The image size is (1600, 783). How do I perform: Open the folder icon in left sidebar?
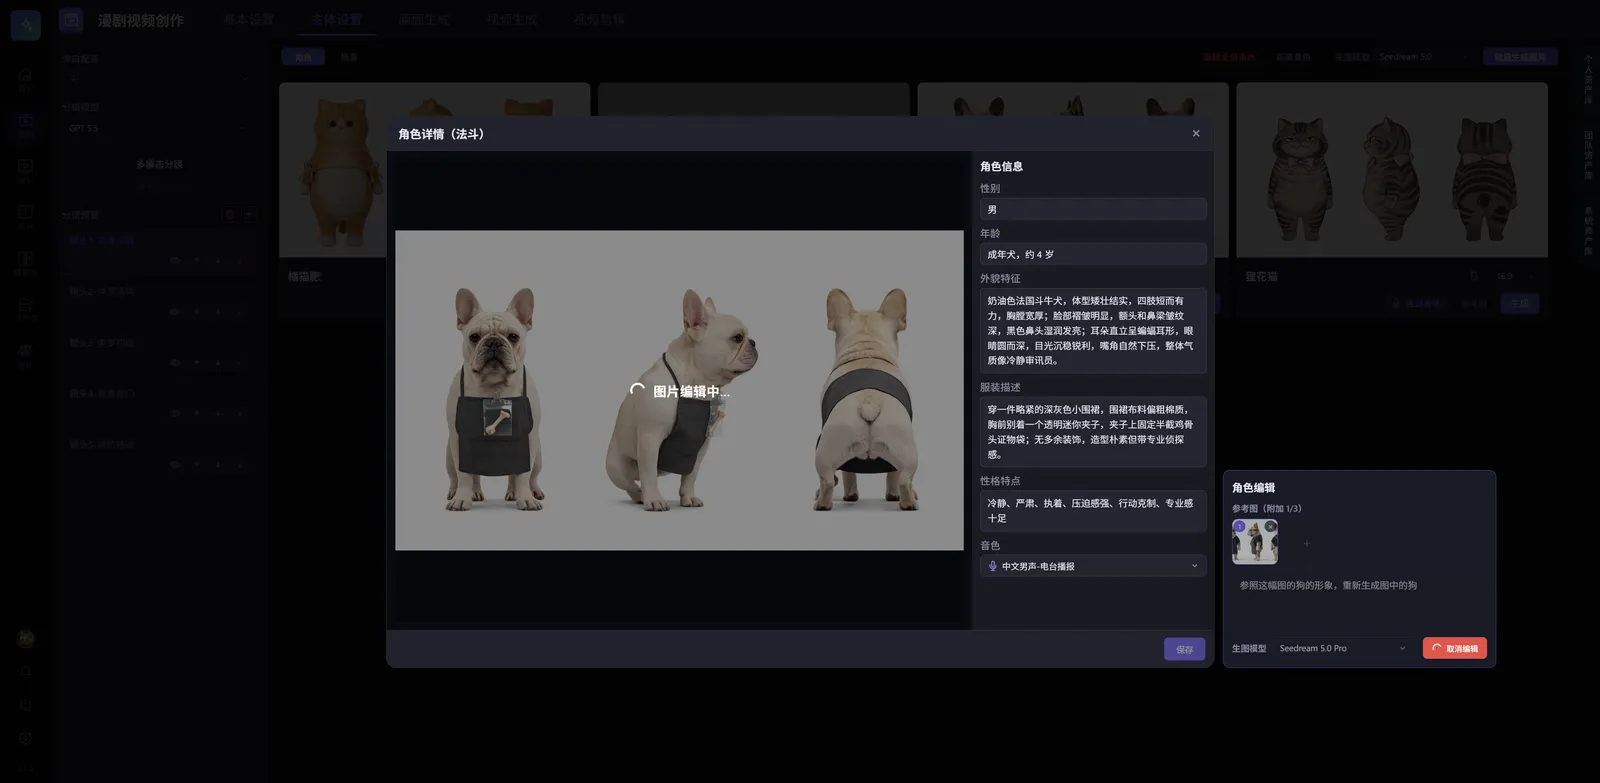[x=25, y=305]
